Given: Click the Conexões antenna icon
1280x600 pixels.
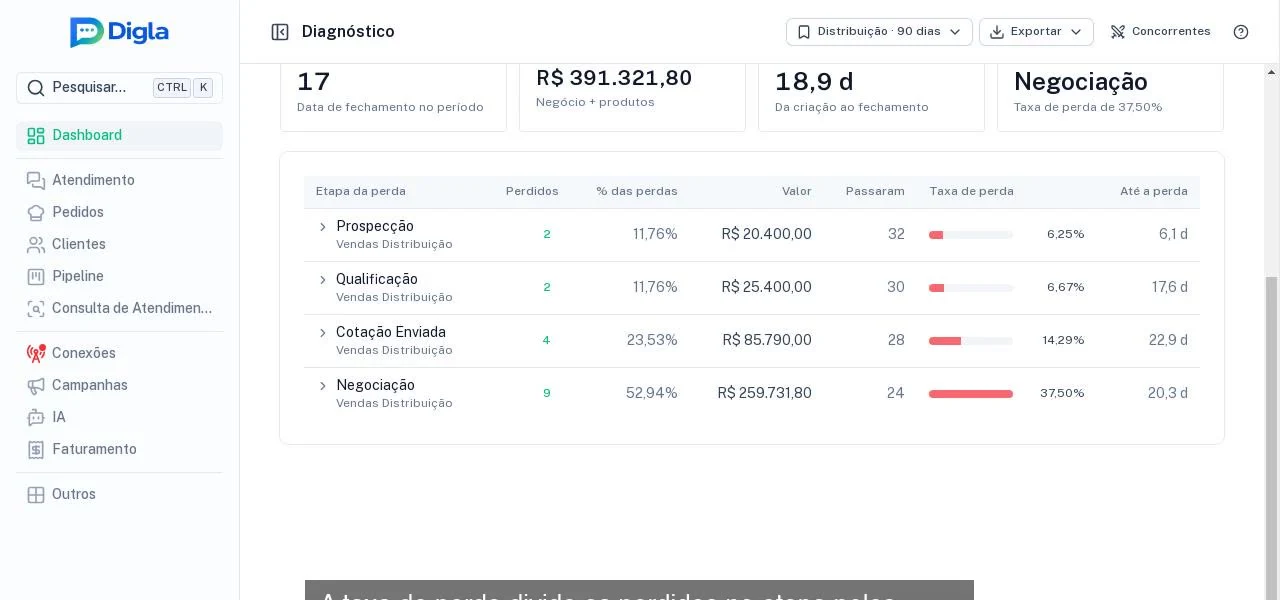Looking at the screenshot, I should tap(36, 353).
